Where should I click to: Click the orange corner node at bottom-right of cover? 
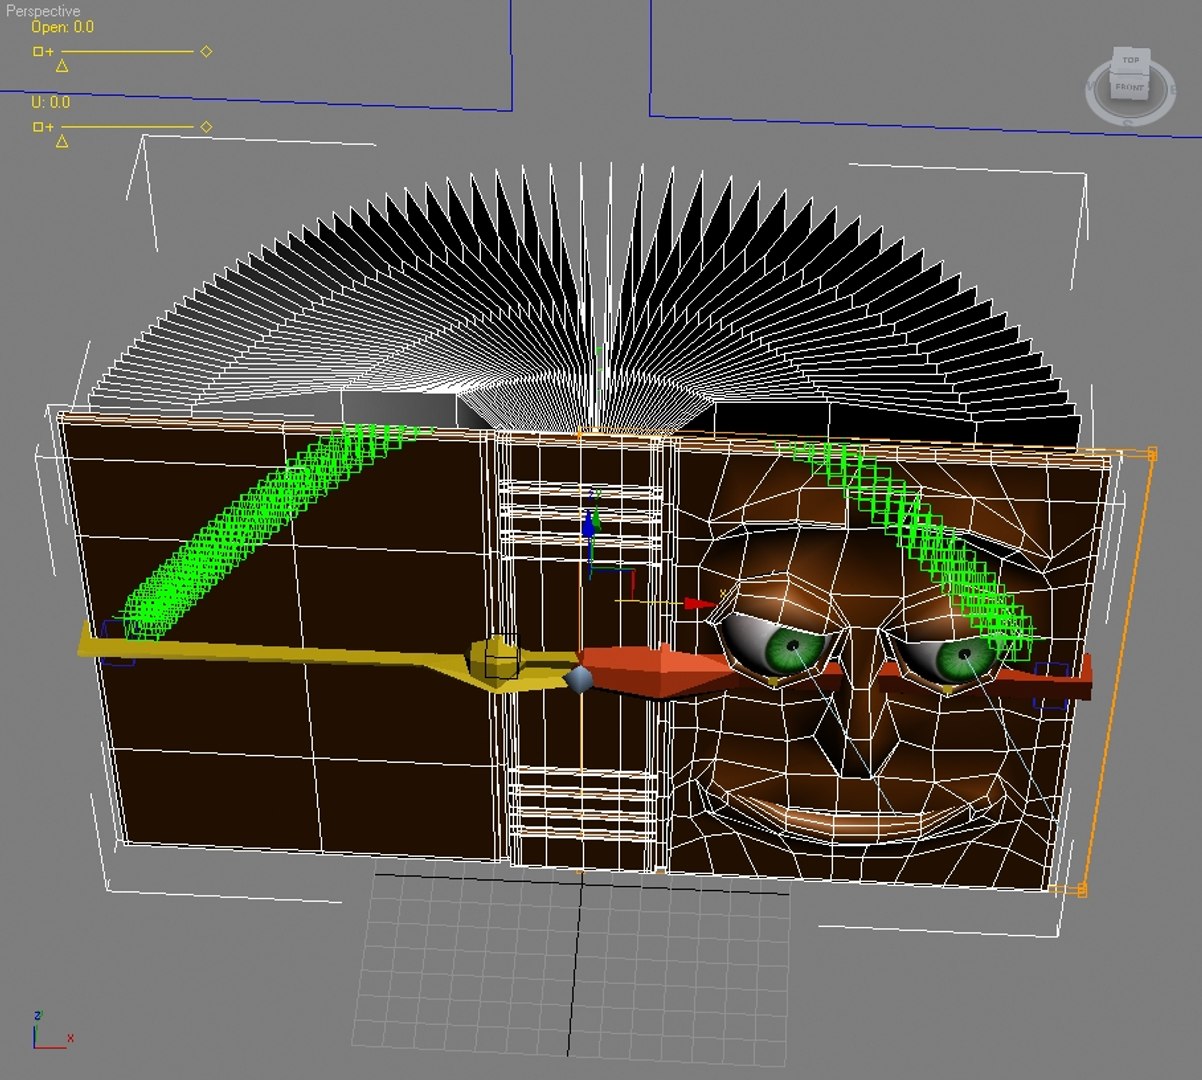1081,889
